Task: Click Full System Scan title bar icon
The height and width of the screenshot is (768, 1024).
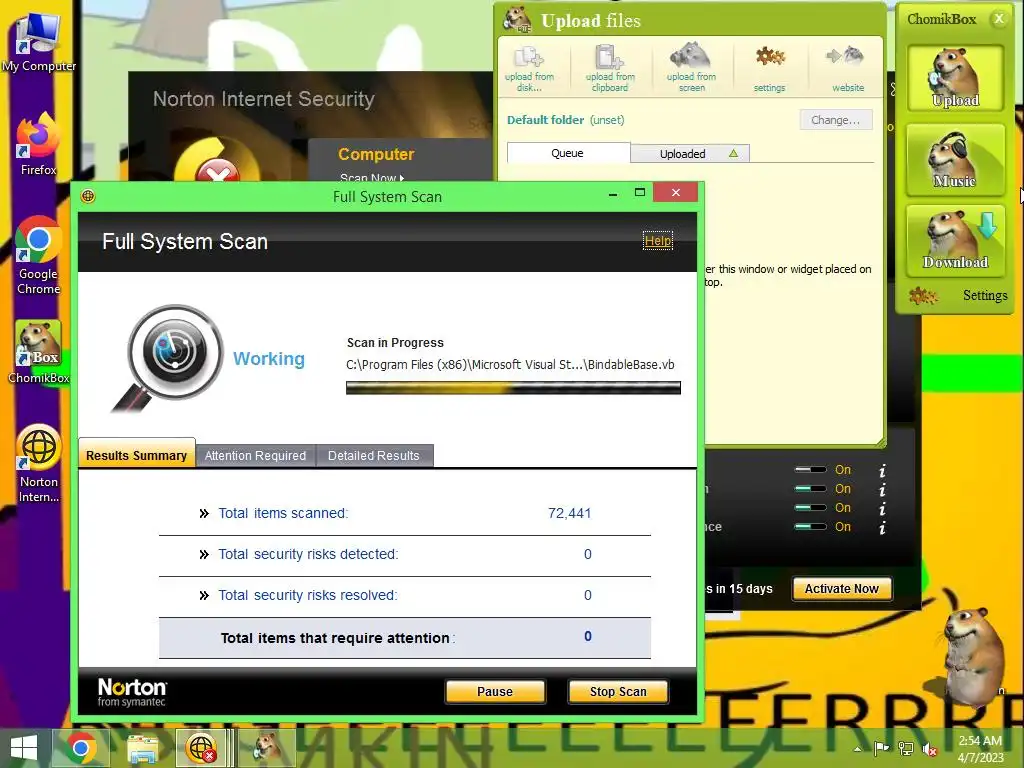Action: click(88, 196)
